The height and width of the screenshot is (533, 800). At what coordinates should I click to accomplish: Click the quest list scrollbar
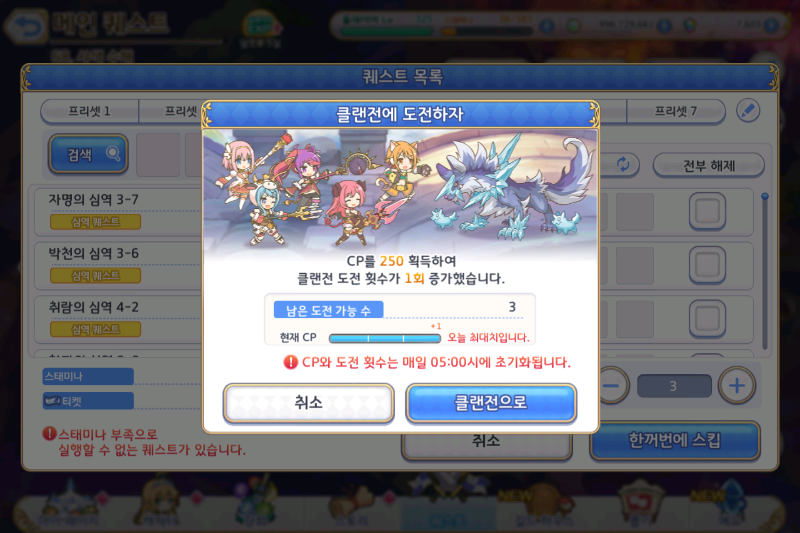click(x=764, y=271)
